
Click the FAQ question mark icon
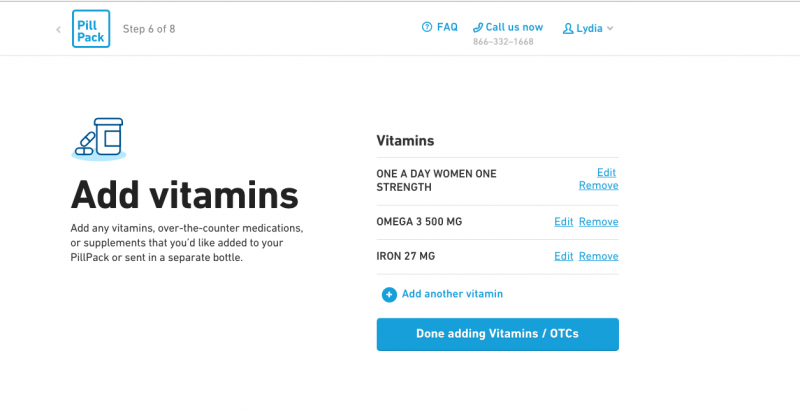click(x=427, y=28)
